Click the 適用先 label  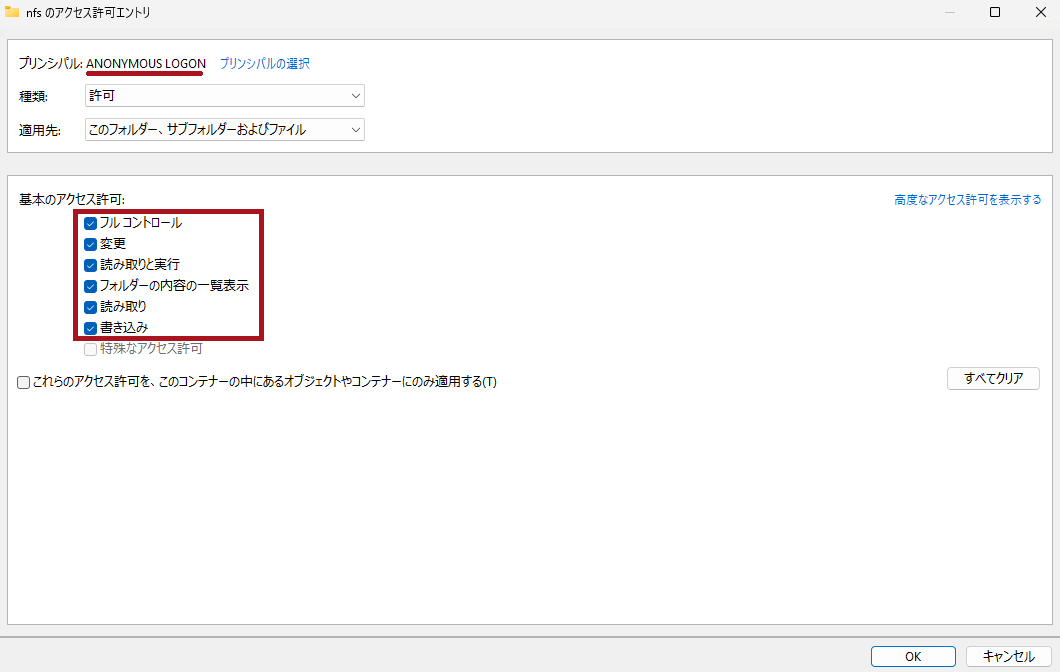point(40,130)
